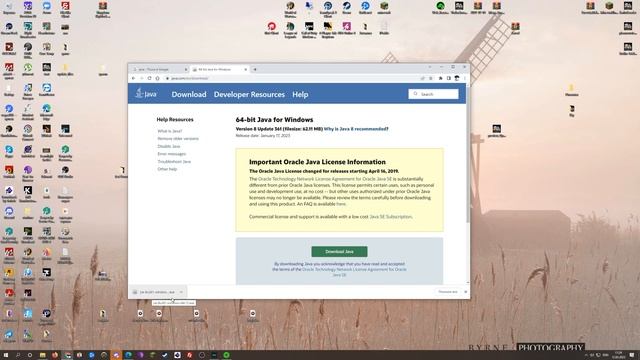Image resolution: width=640 pixels, height=360 pixels.
Task: Open the taskbar search icon
Action: pyautogui.click(x=18, y=355)
